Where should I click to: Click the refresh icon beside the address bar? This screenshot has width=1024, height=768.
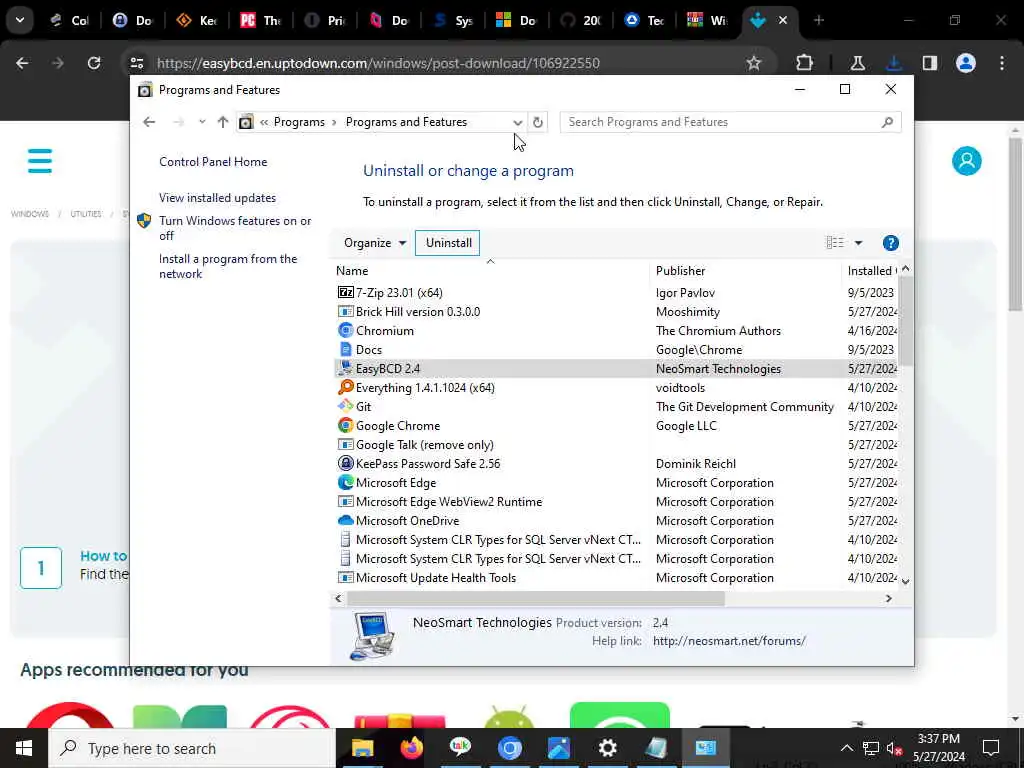pos(537,122)
